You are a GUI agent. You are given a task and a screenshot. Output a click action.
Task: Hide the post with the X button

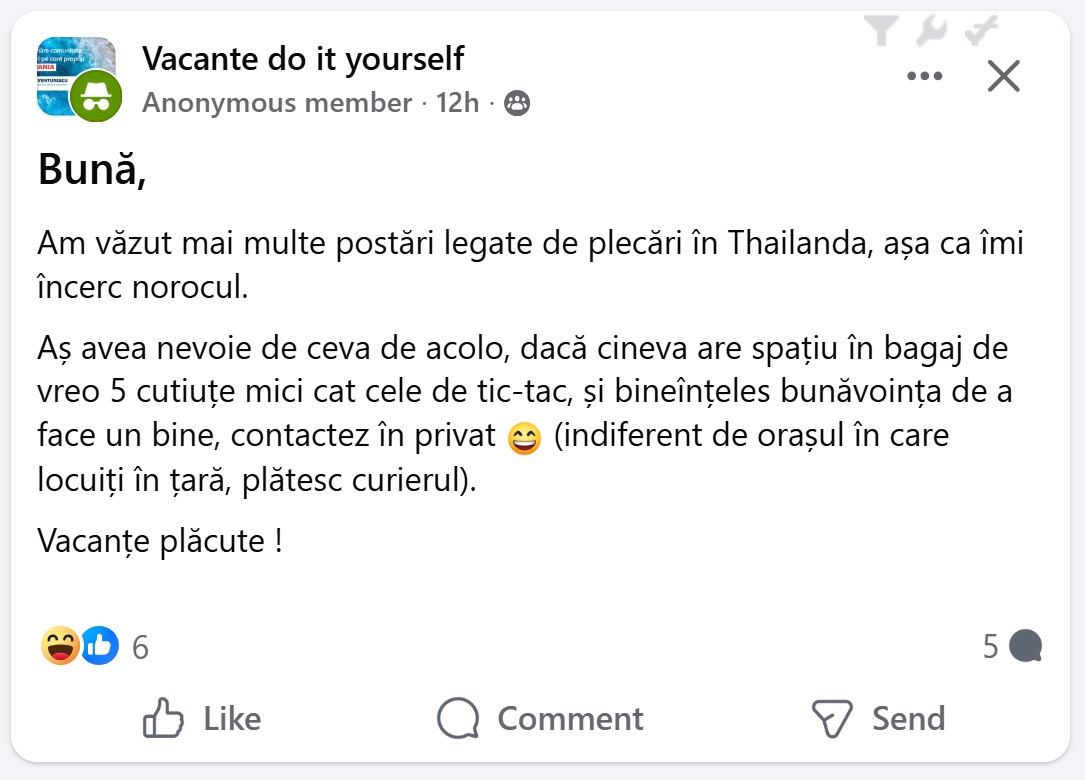[x=1003, y=76]
